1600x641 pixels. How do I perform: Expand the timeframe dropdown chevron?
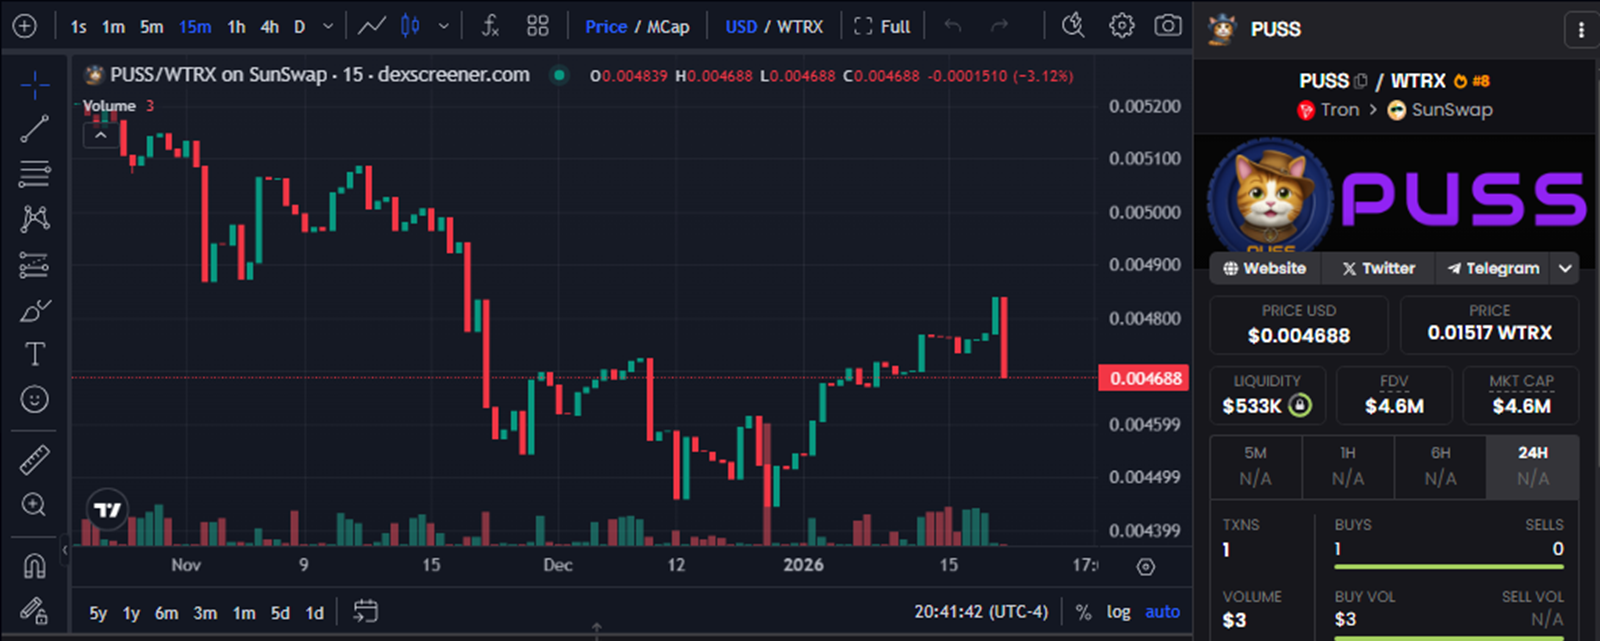tap(328, 27)
